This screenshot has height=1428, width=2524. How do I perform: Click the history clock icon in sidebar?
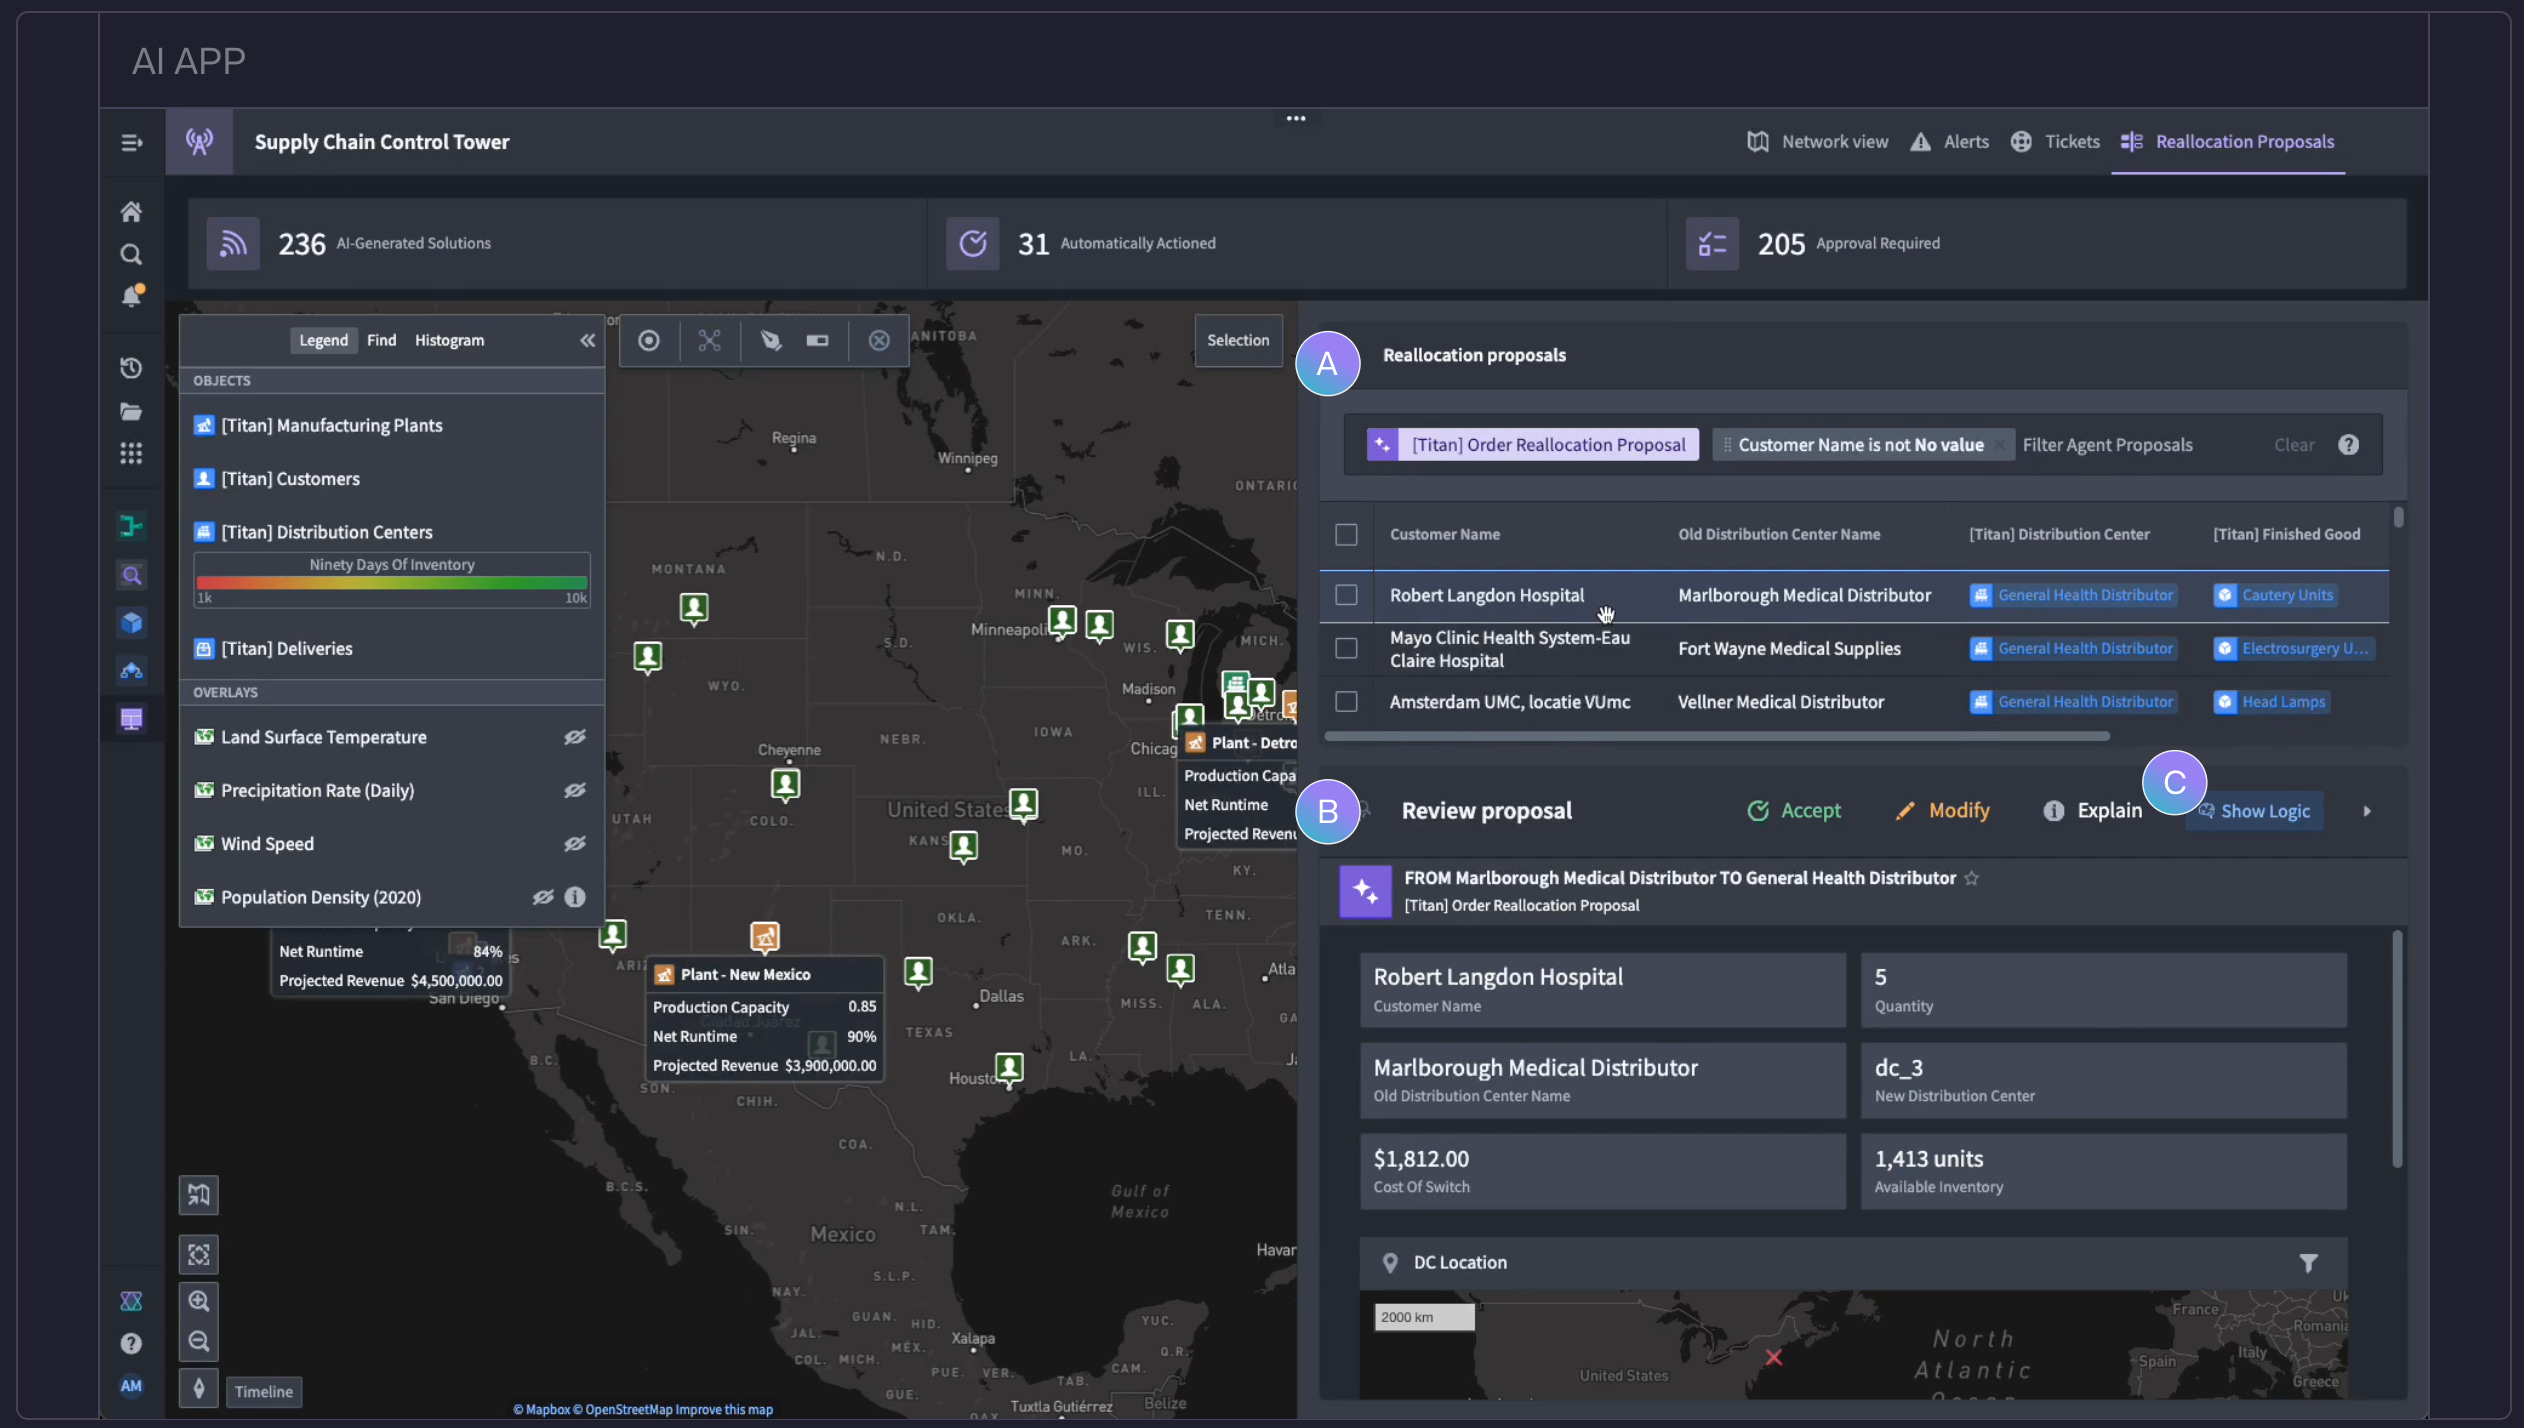[x=131, y=368]
